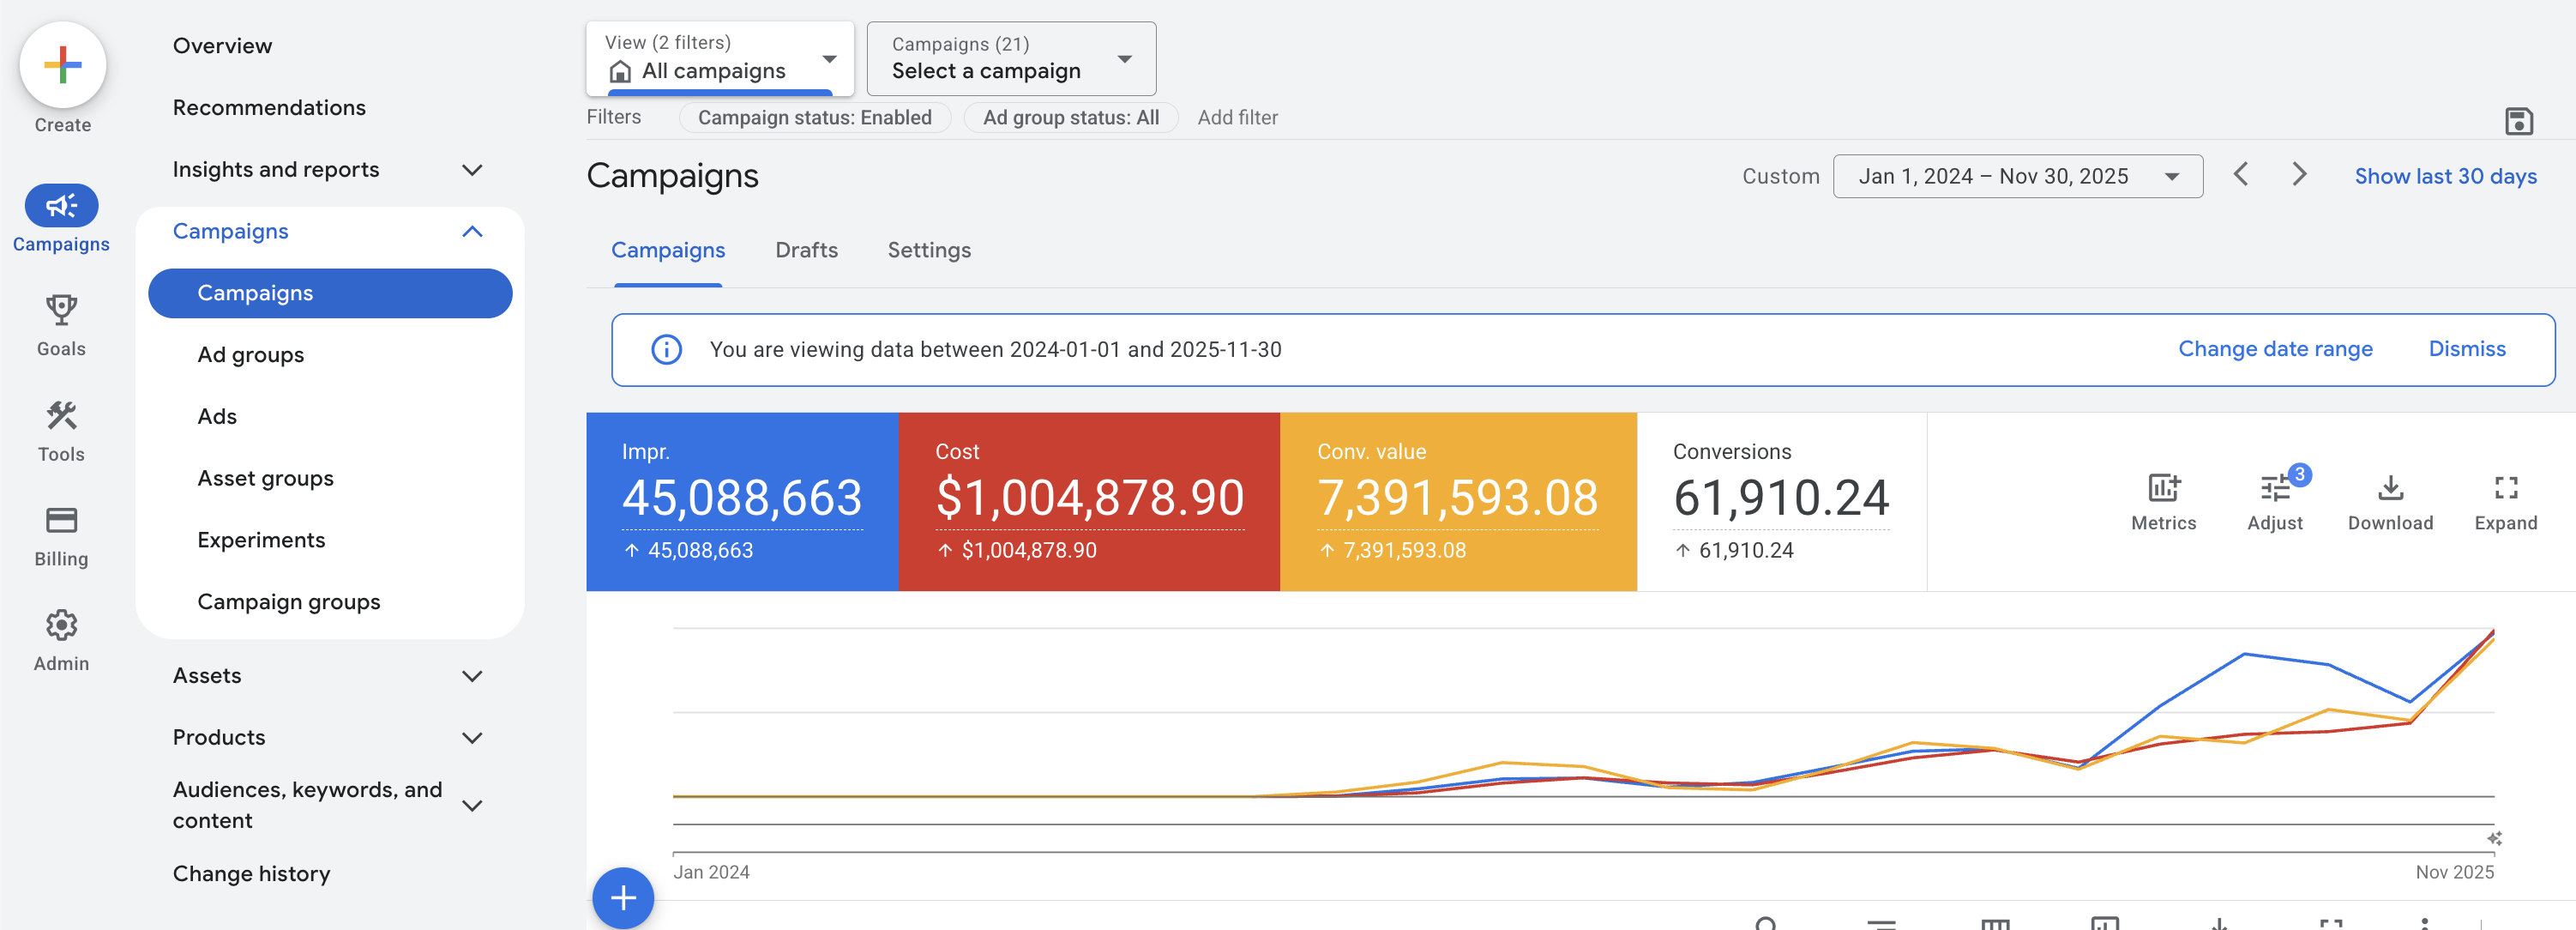Open the Billing card icon

point(61,520)
